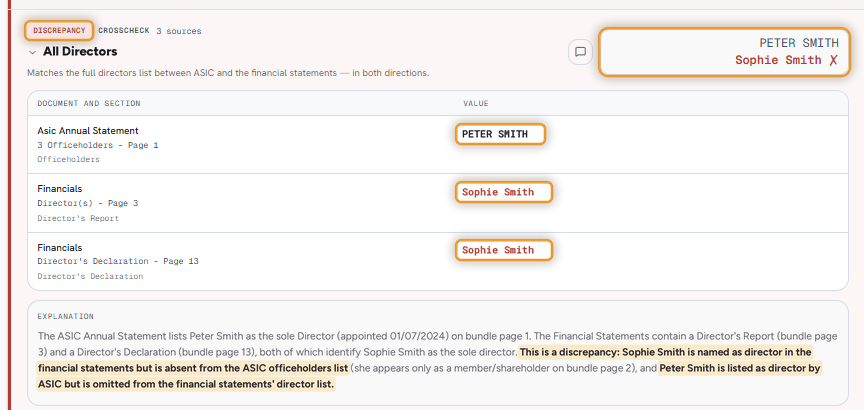
Task: Click highlighted 'This is a discrepancy' sentence
Action: [424, 360]
